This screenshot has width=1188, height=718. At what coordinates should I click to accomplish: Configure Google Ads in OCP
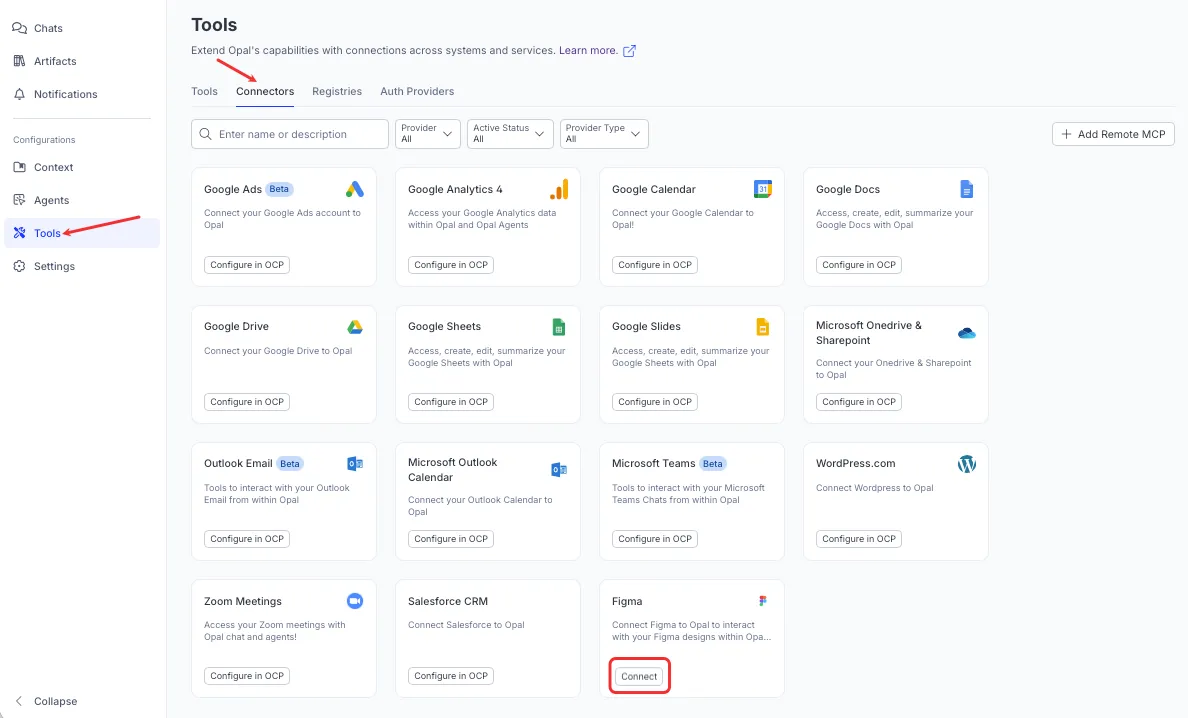click(x=247, y=265)
